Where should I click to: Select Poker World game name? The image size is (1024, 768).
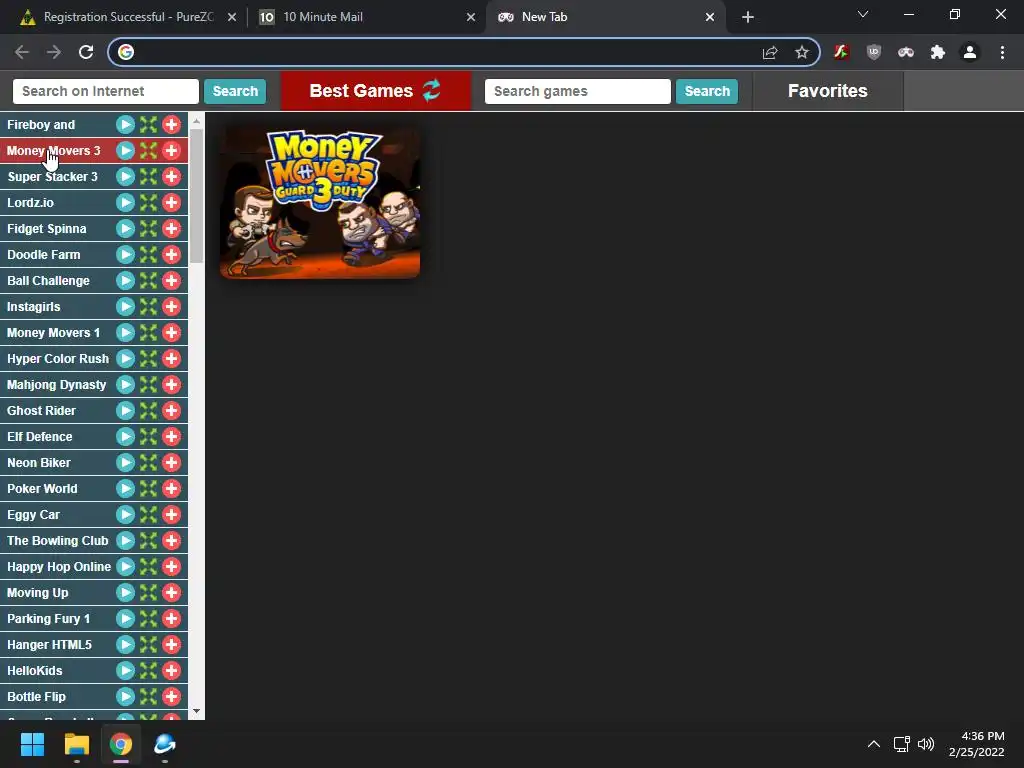pyautogui.click(x=42, y=488)
